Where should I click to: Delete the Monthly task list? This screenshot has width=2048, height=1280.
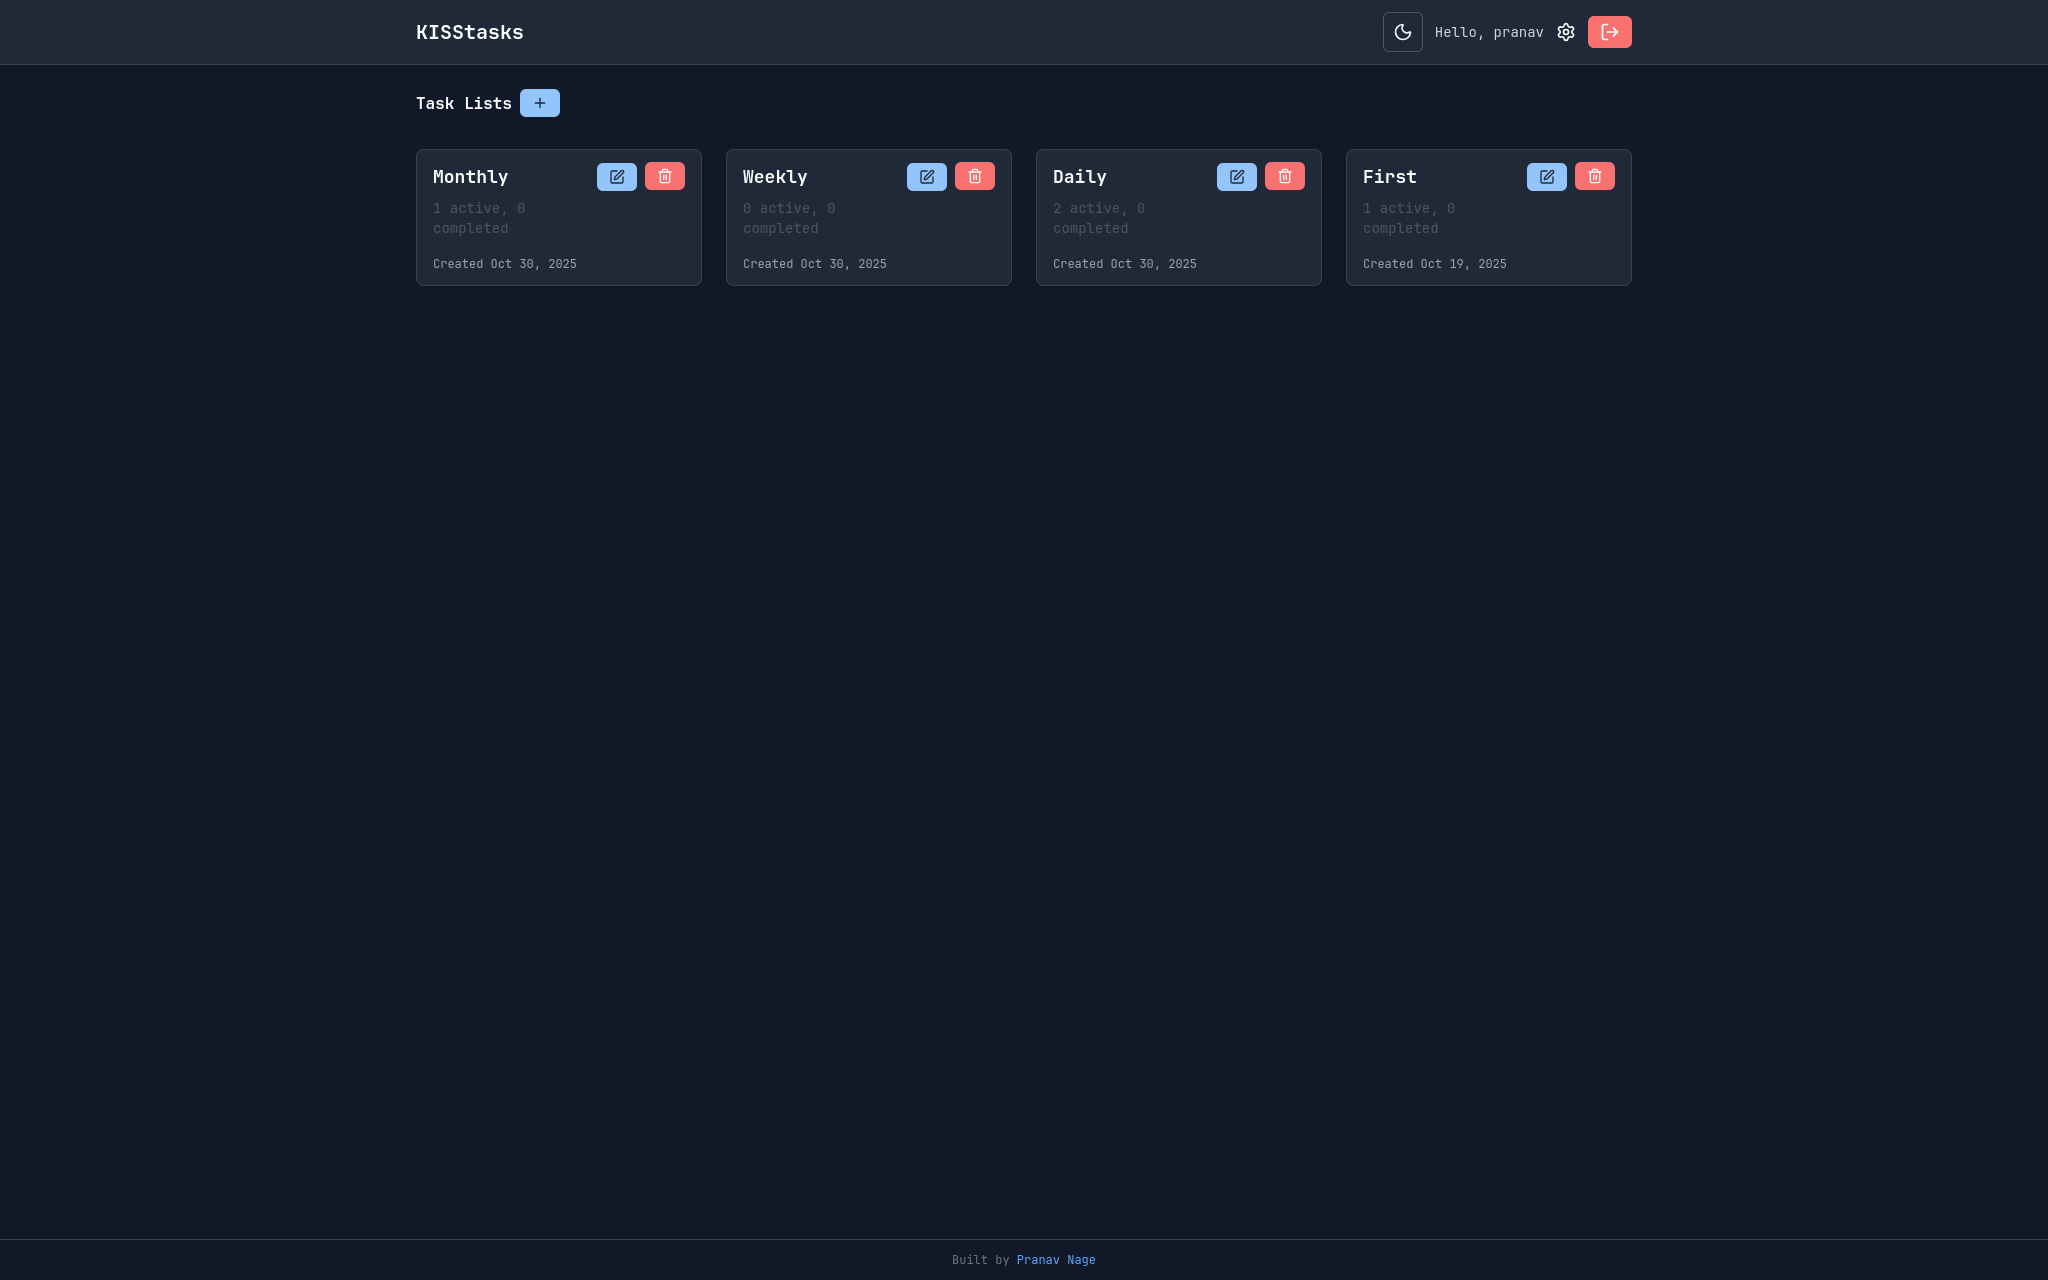664,177
